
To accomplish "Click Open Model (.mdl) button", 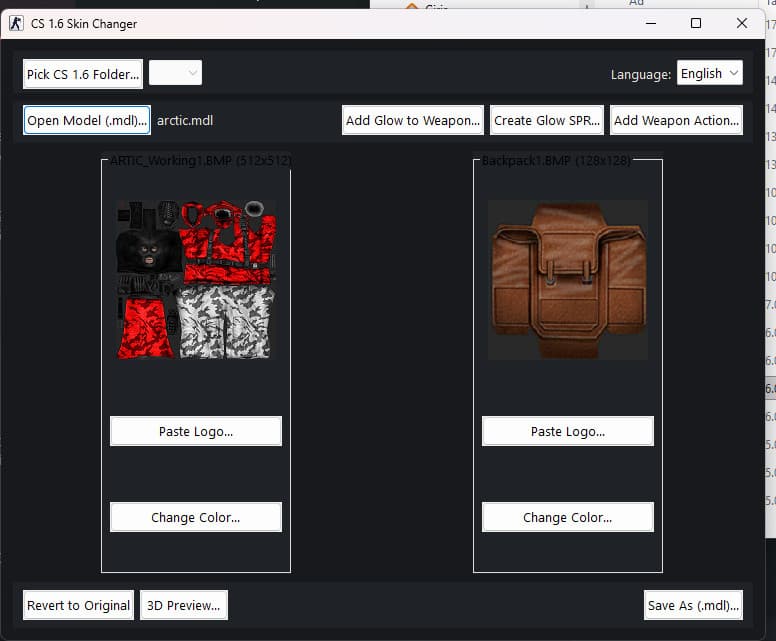I will (x=87, y=120).
